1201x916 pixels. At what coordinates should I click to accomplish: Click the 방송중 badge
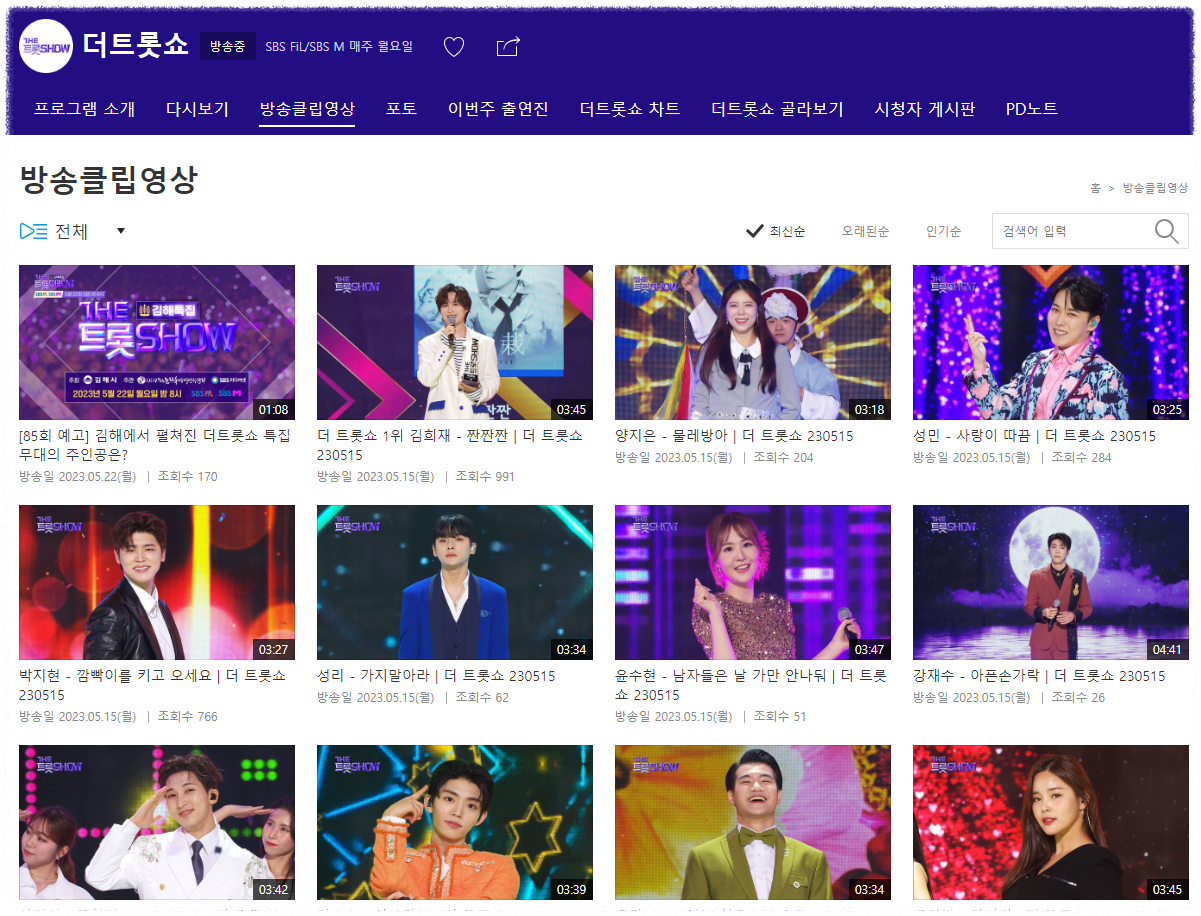point(227,46)
